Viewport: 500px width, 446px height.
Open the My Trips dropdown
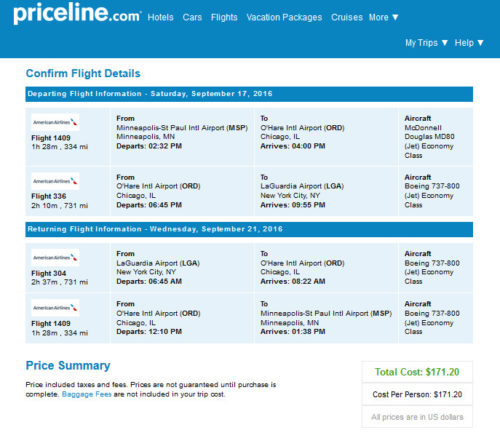pos(426,43)
